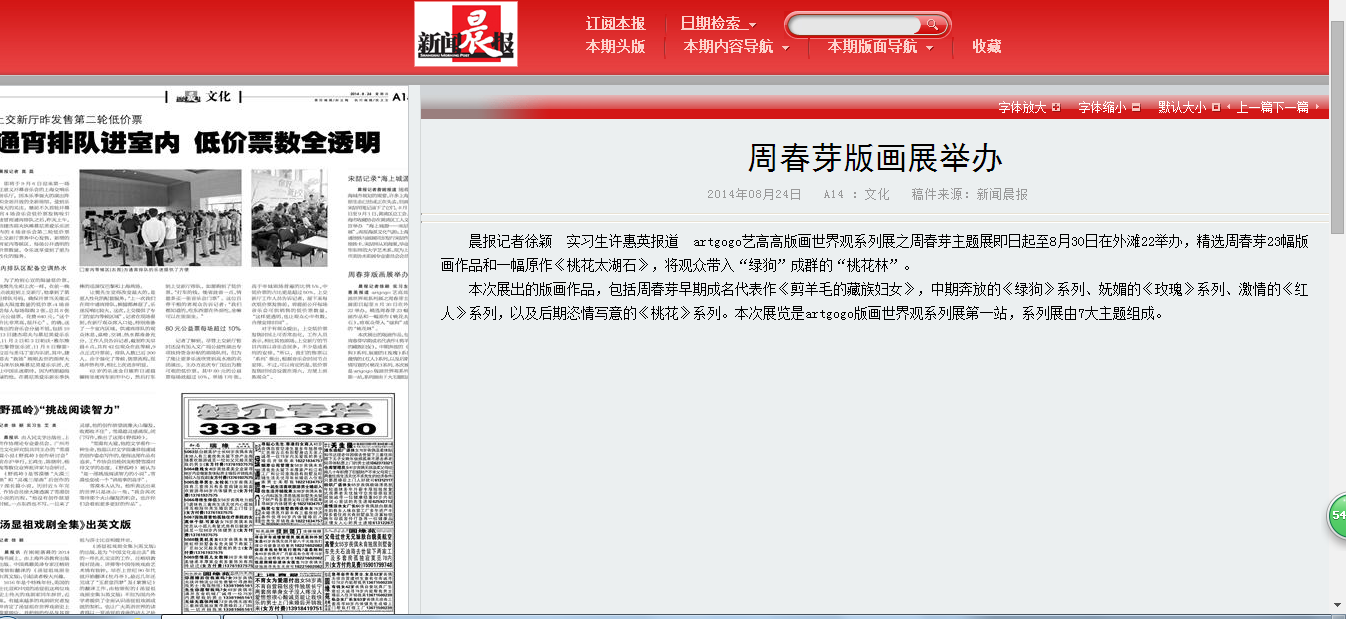Click the 新闻晨报 newspaper logo
Image resolution: width=1346 pixels, height=619 pixels.
[x=466, y=34]
